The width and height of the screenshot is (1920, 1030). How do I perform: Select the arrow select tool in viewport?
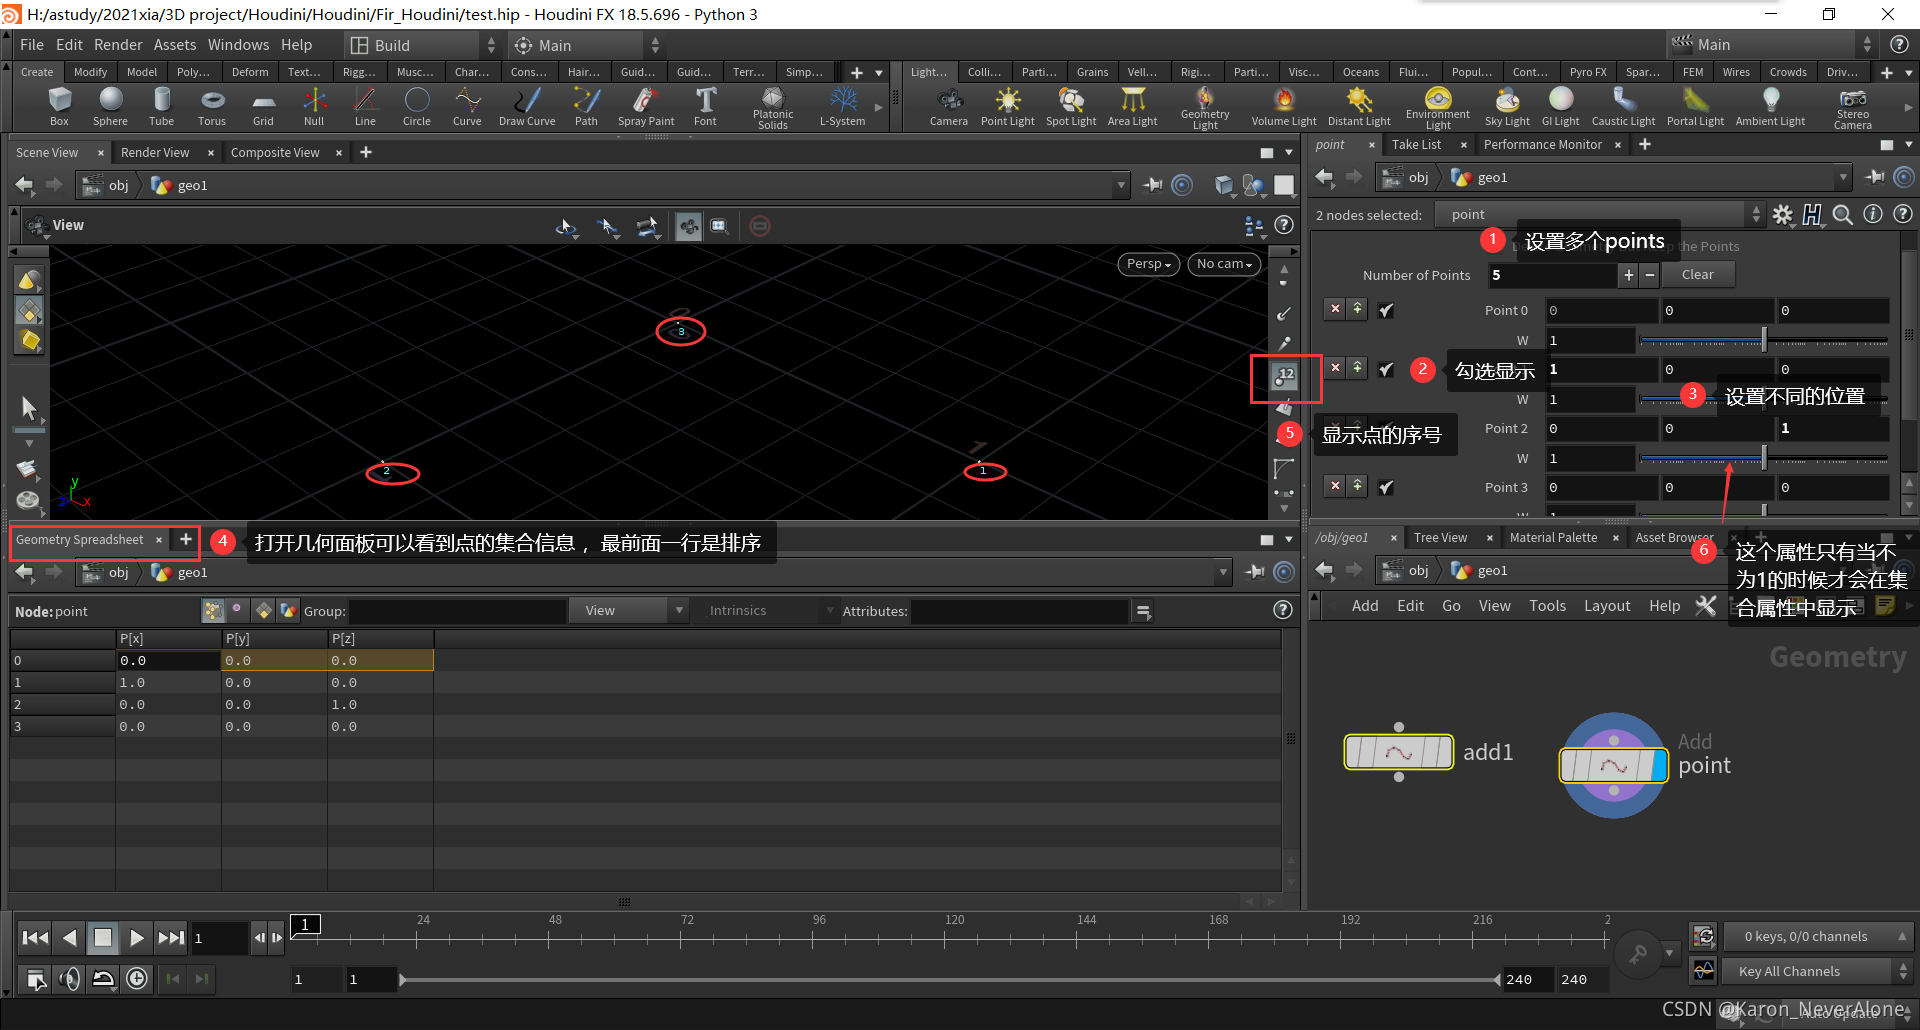[29, 408]
